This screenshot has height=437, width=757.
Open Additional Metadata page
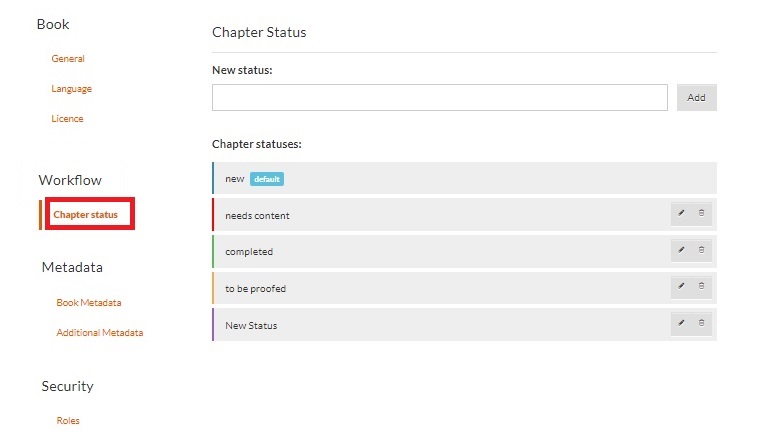click(x=99, y=332)
